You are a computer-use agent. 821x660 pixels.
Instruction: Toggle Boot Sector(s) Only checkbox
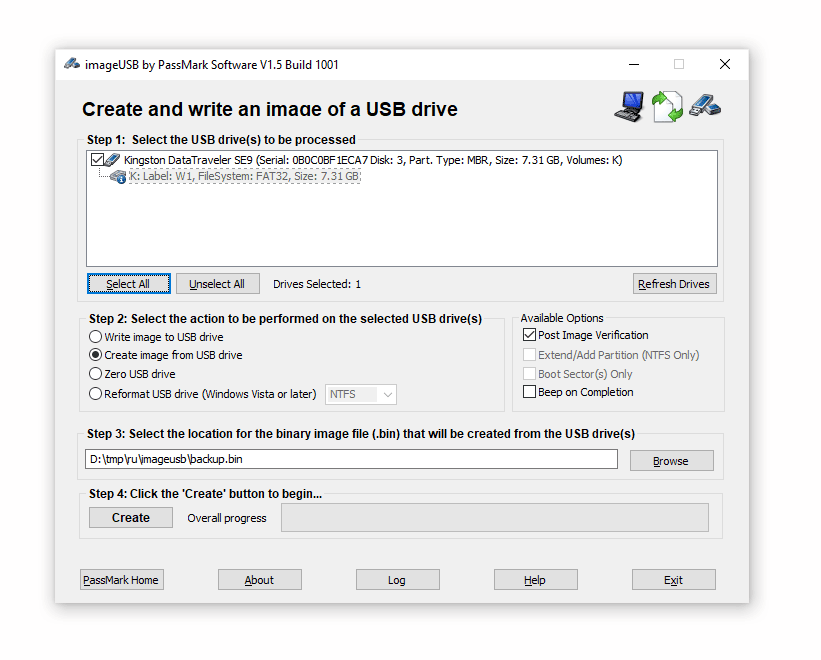(x=529, y=374)
